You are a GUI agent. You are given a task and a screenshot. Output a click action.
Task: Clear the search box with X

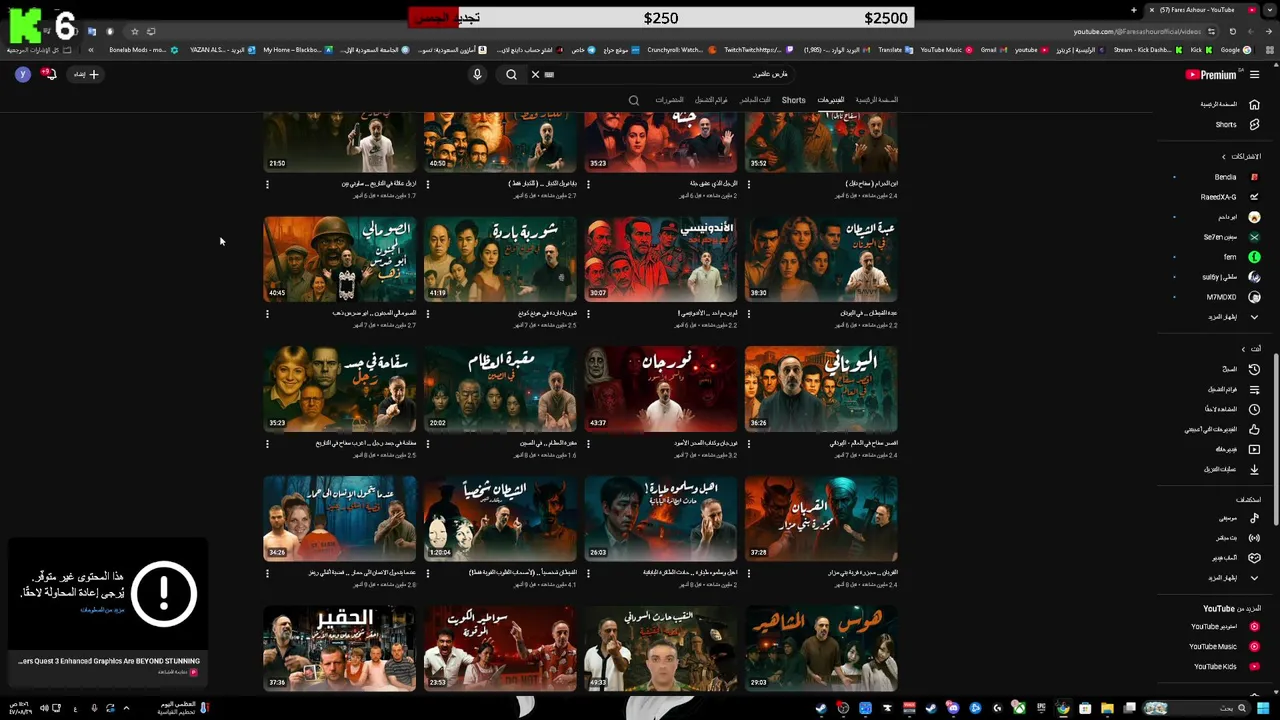(x=535, y=74)
